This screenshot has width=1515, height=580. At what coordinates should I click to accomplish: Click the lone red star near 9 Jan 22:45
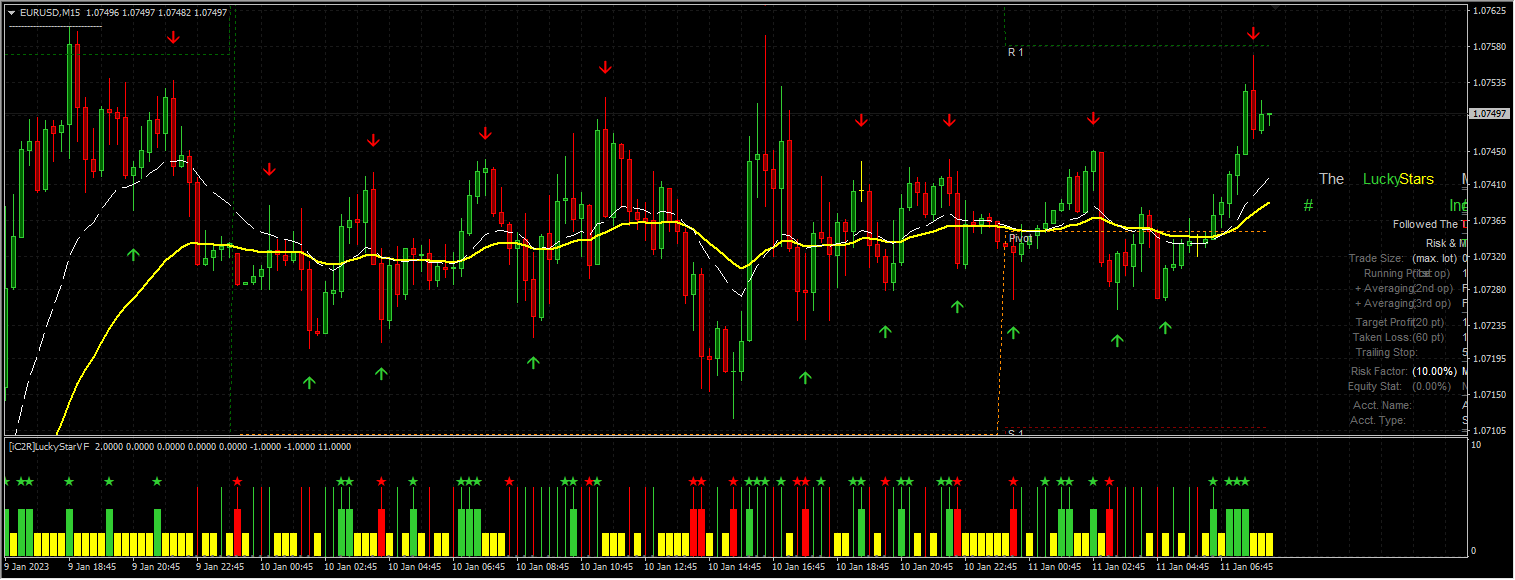click(237, 482)
